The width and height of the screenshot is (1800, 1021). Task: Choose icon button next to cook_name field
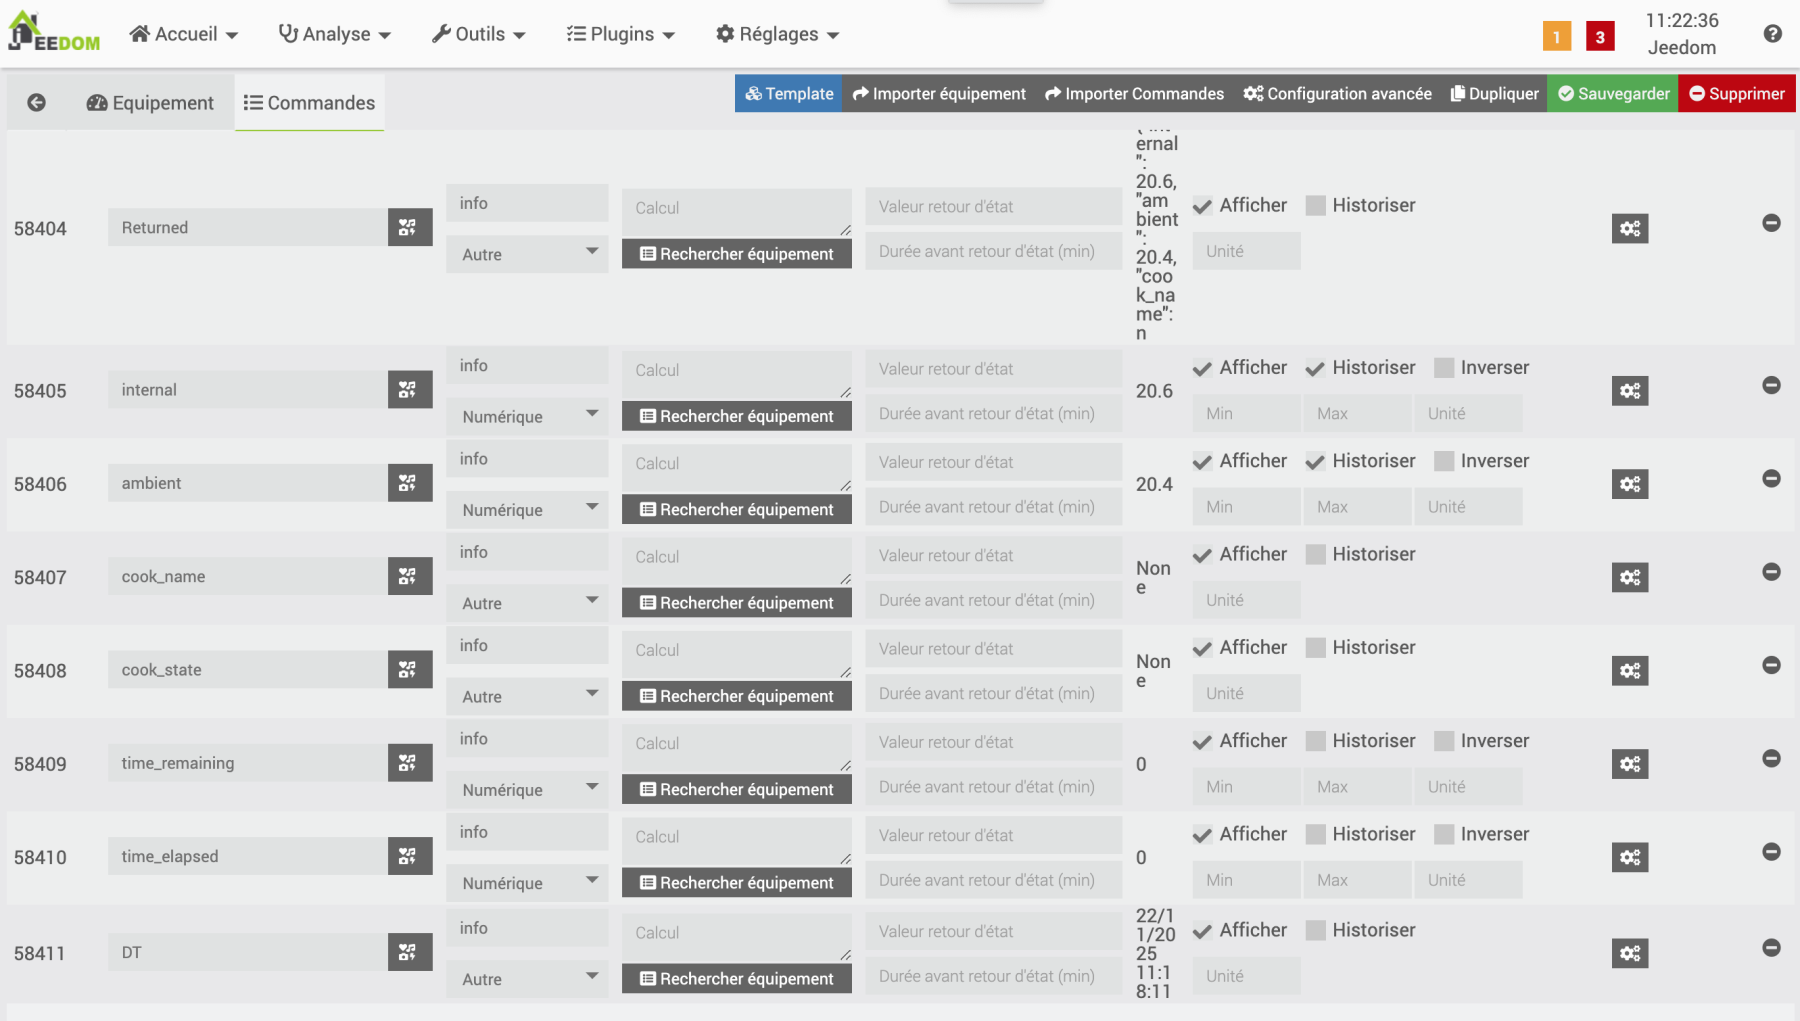click(x=409, y=577)
